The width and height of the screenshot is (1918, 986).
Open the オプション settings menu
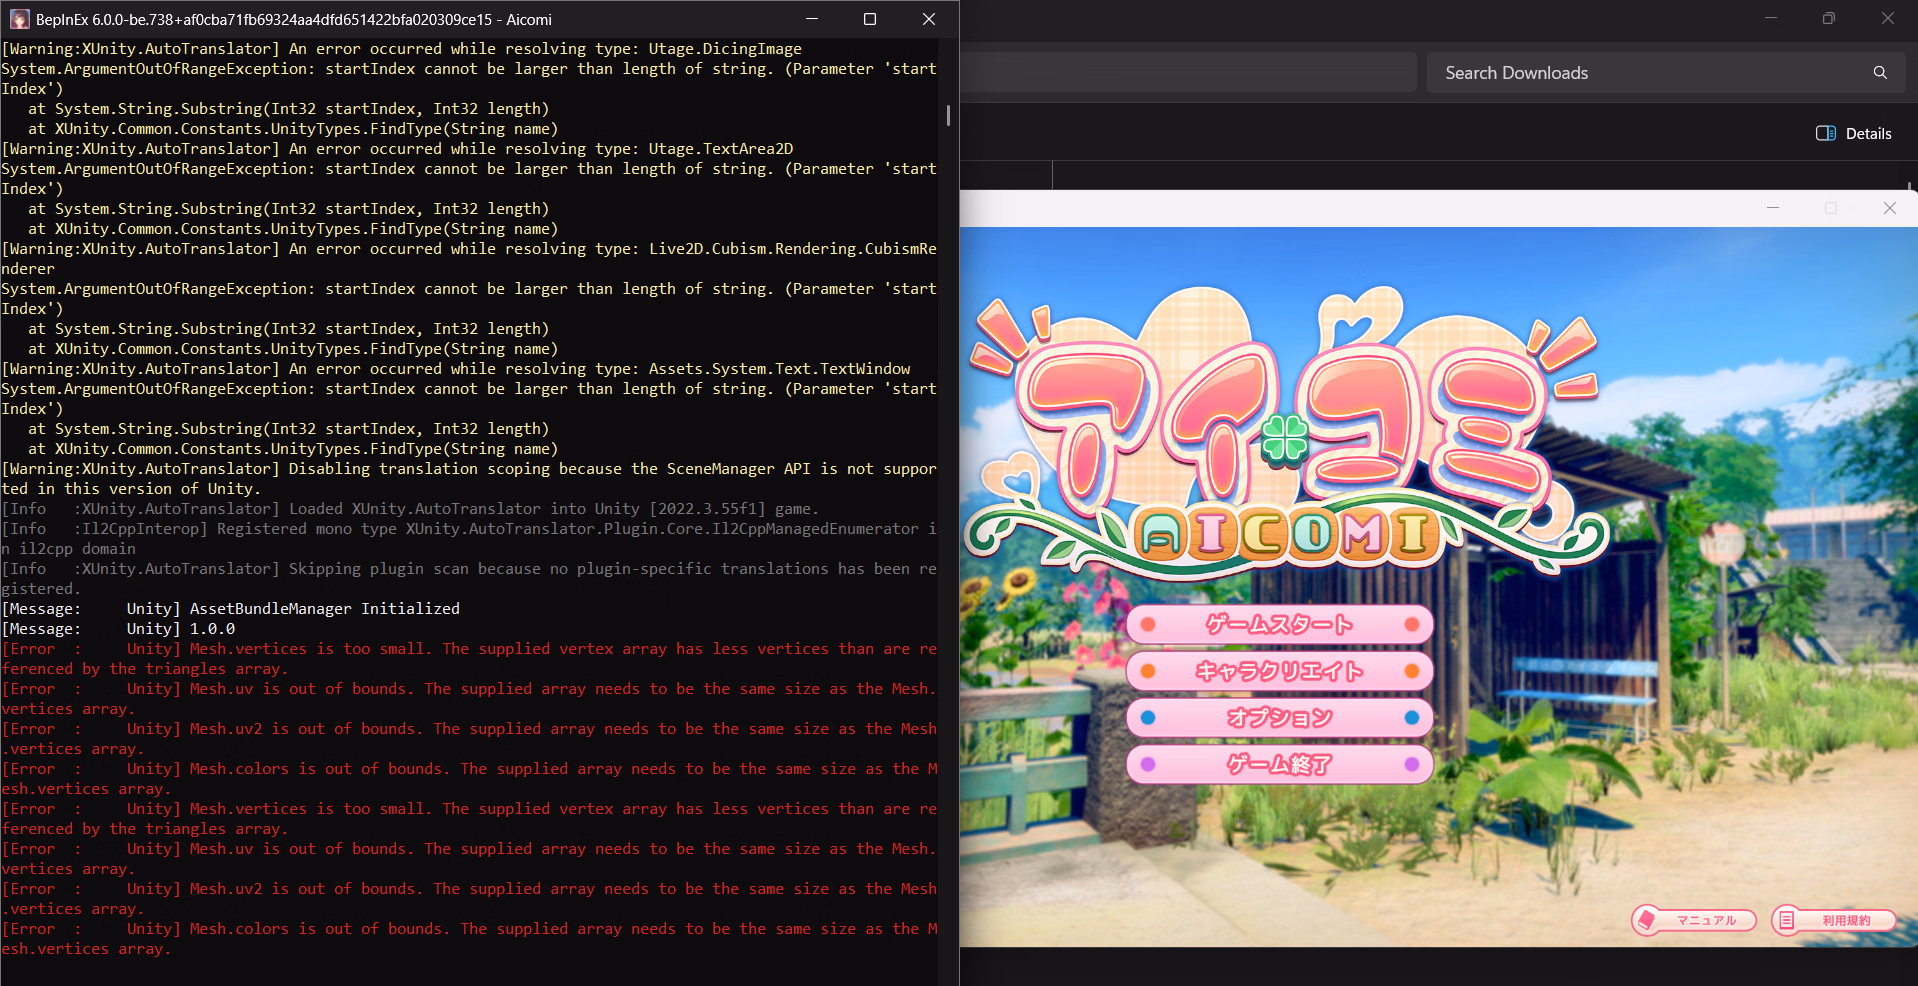point(1279,718)
